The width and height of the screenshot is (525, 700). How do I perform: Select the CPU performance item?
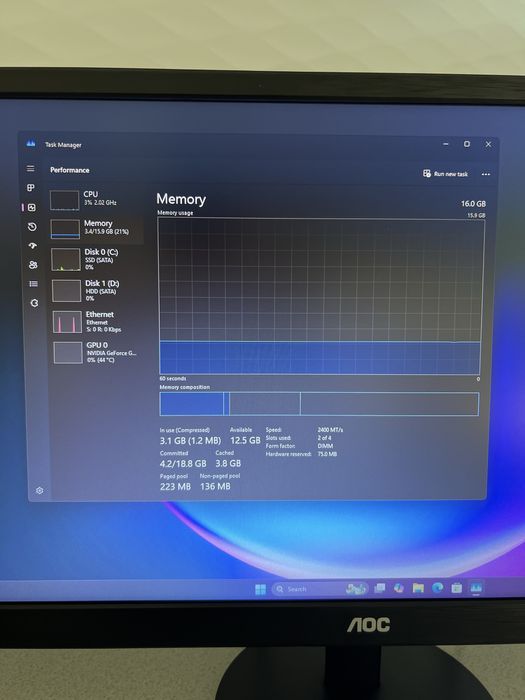coord(96,200)
